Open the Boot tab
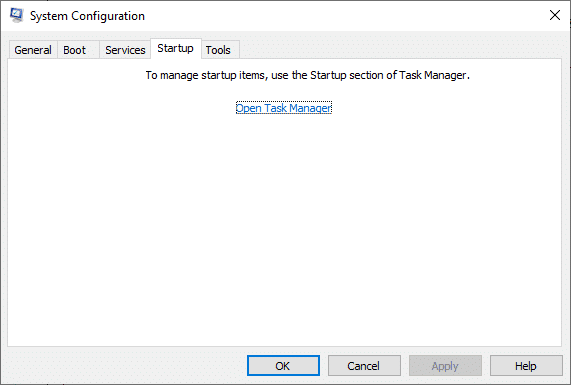The height and width of the screenshot is (385, 571). pyautogui.click(x=75, y=50)
